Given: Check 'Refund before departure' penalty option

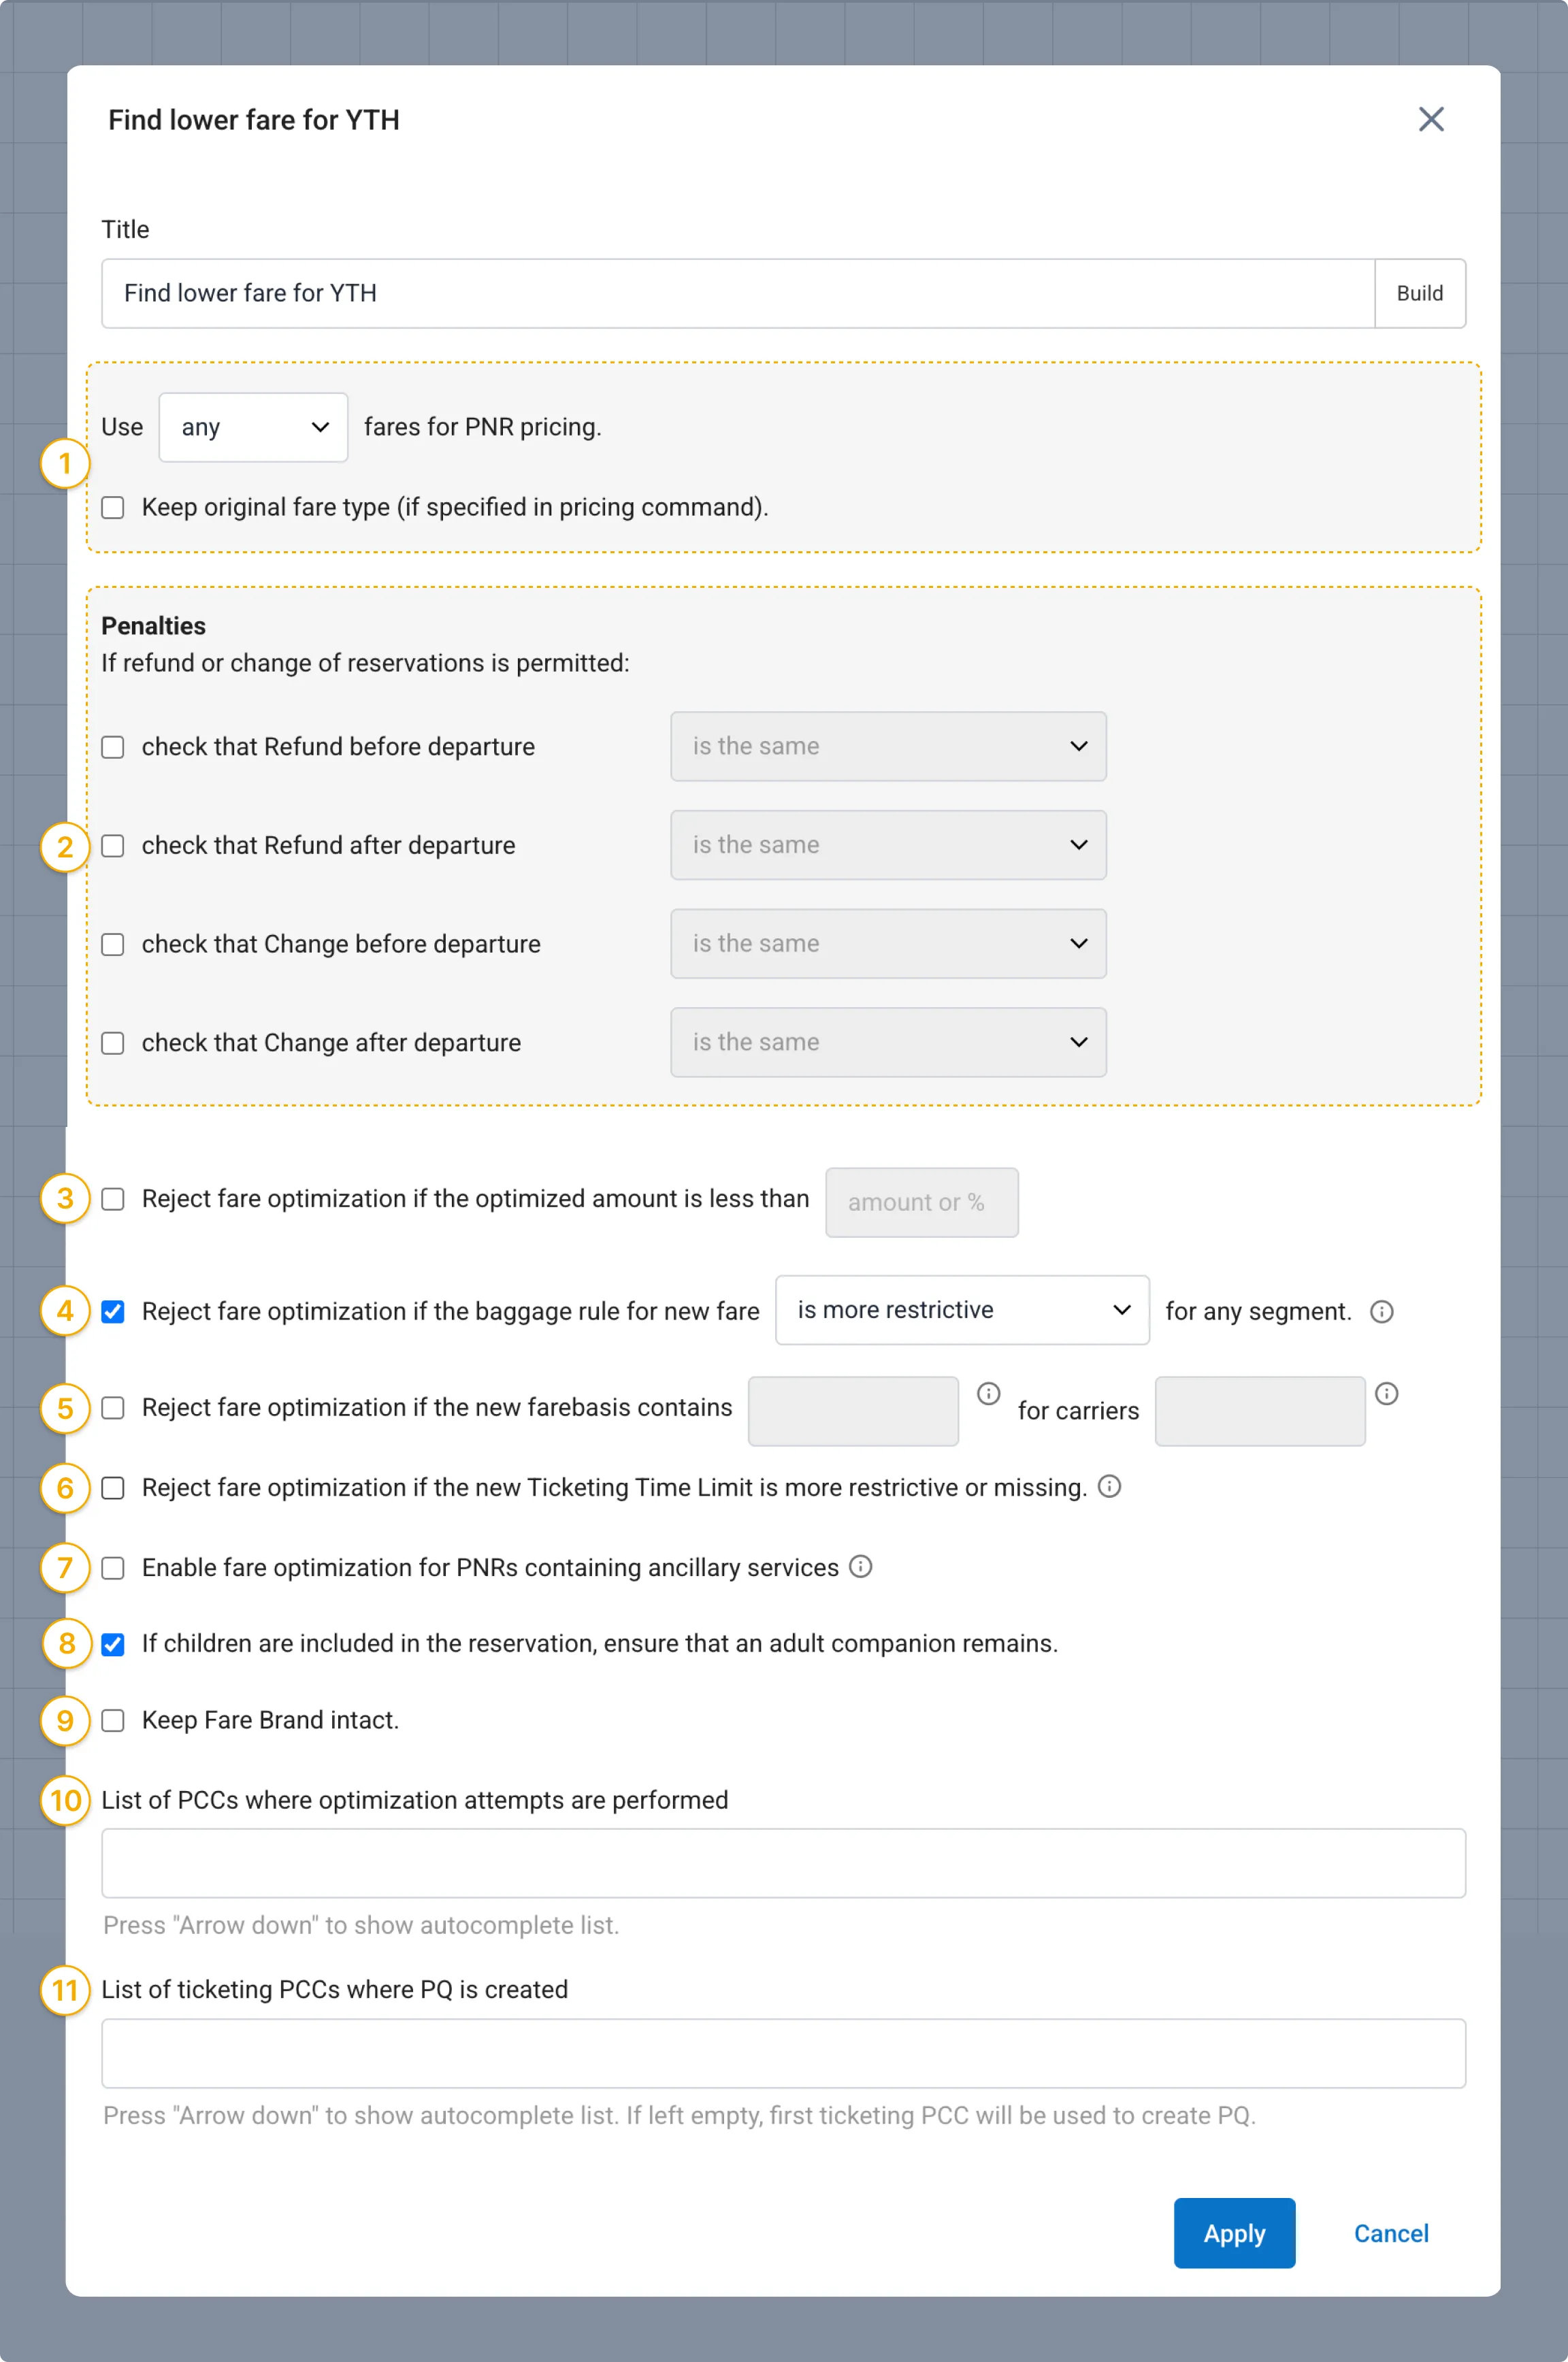Looking at the screenshot, I should (113, 747).
